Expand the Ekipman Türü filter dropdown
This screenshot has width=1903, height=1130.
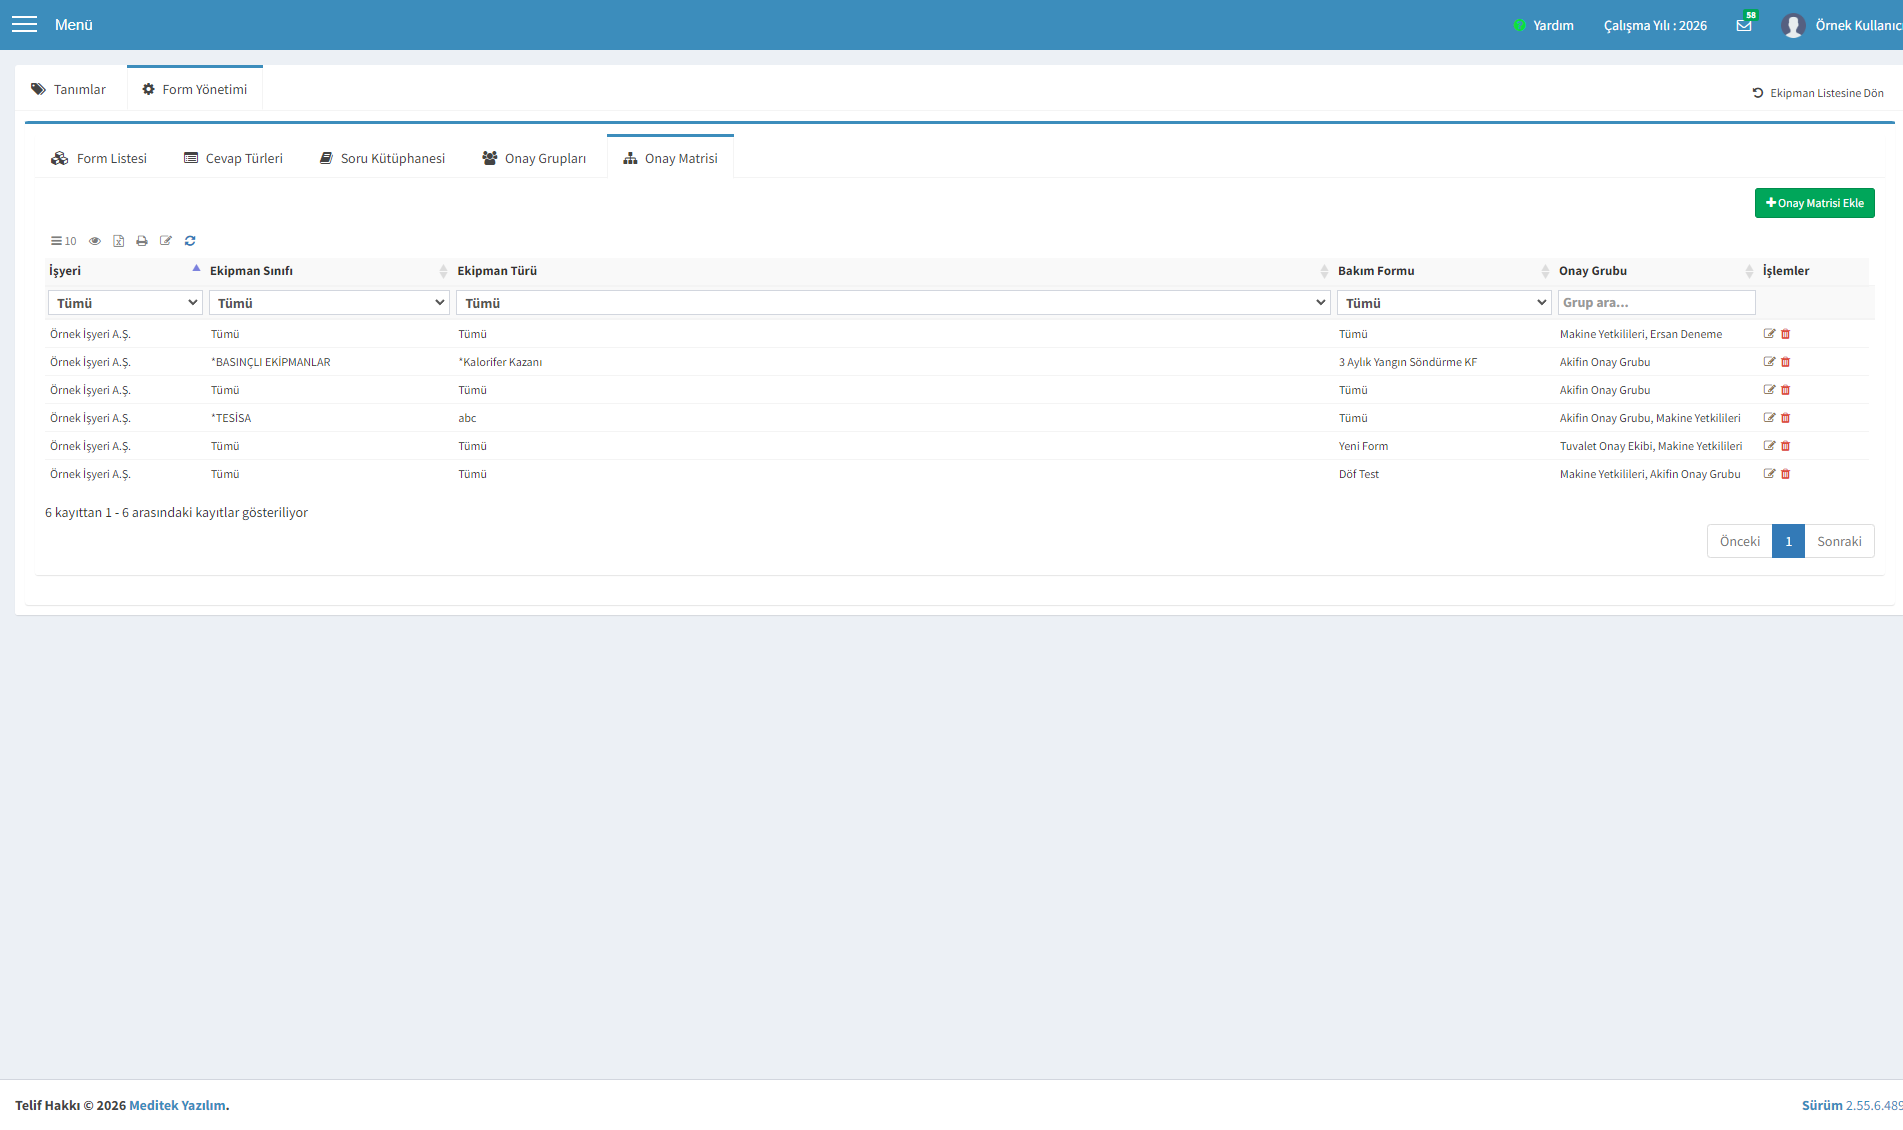893,303
